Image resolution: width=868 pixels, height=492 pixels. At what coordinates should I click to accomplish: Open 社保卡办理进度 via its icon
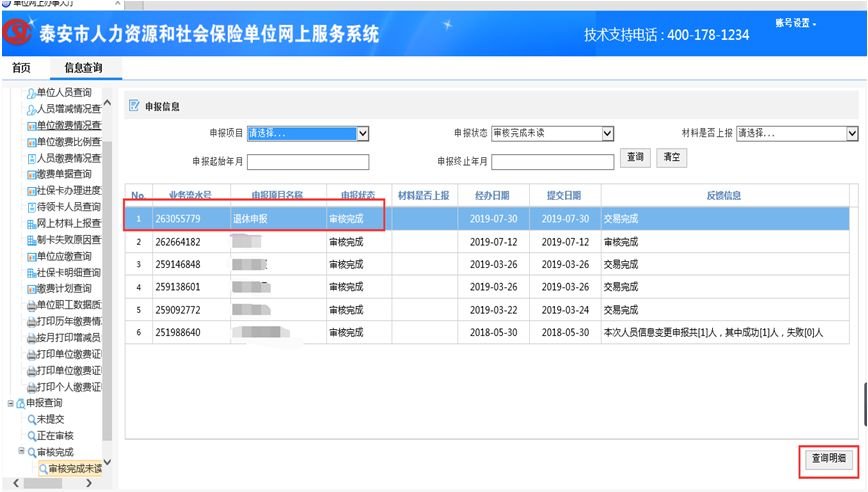coord(31,190)
